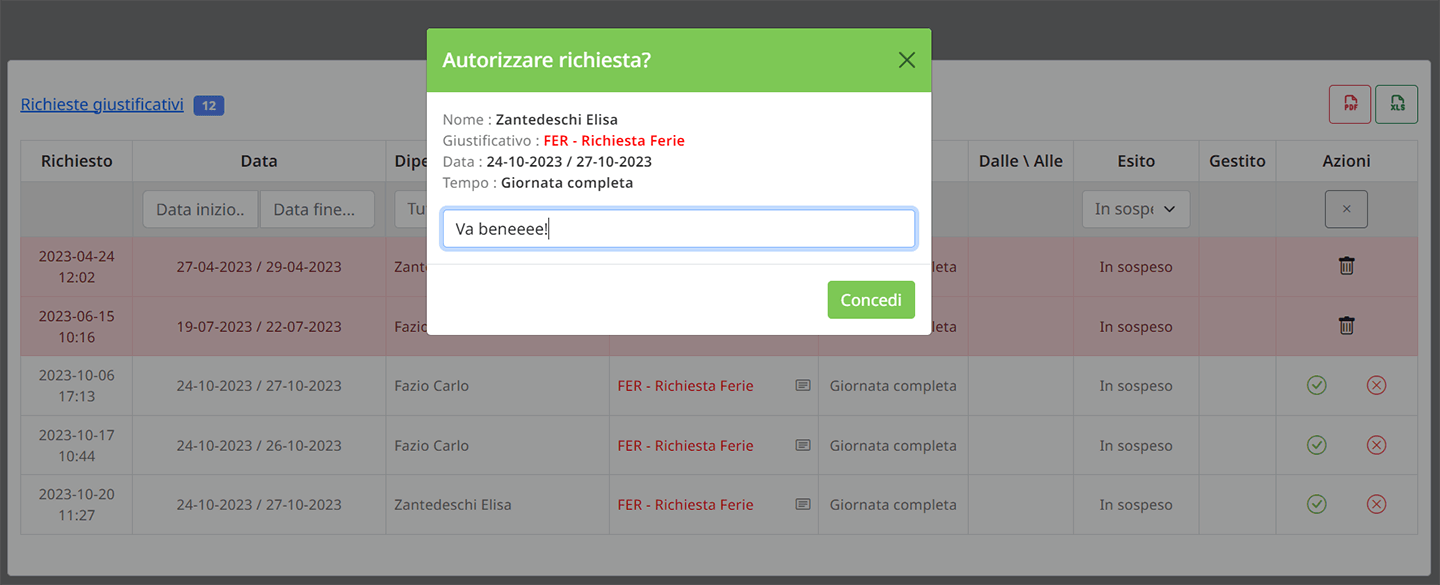Open the Richieste giustificativi link
The image size is (1440, 585).
click(102, 104)
